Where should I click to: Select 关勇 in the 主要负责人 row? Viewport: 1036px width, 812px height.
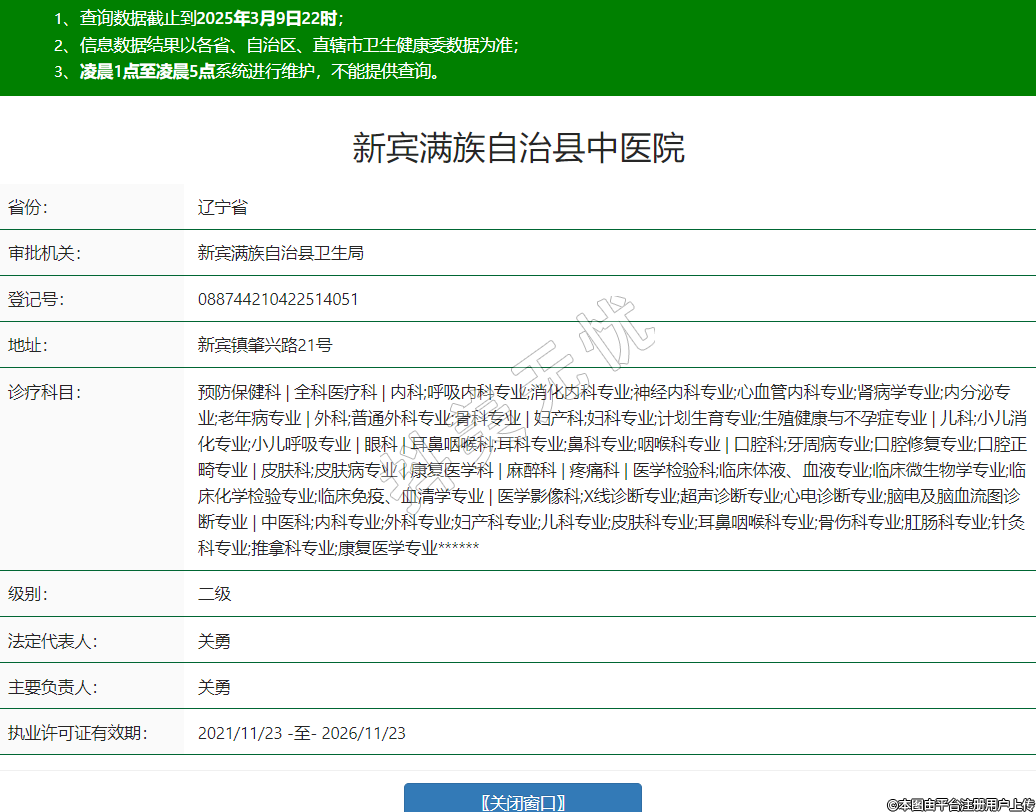[x=214, y=688]
